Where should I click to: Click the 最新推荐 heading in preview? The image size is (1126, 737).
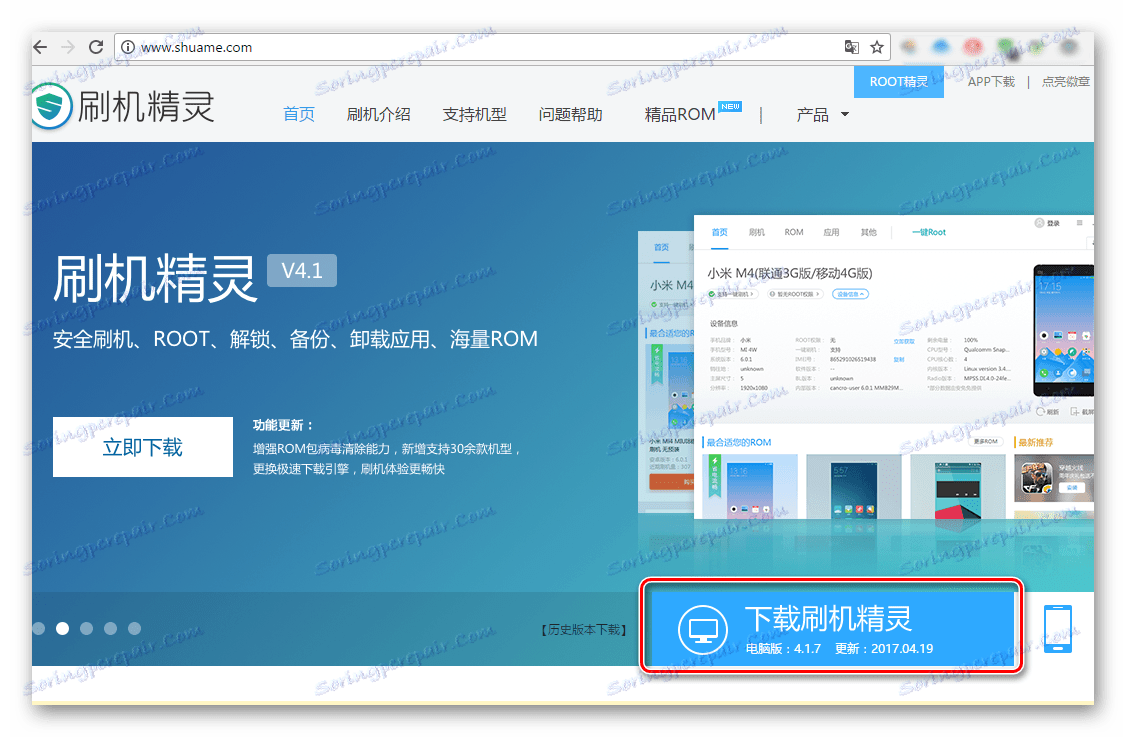click(1036, 442)
